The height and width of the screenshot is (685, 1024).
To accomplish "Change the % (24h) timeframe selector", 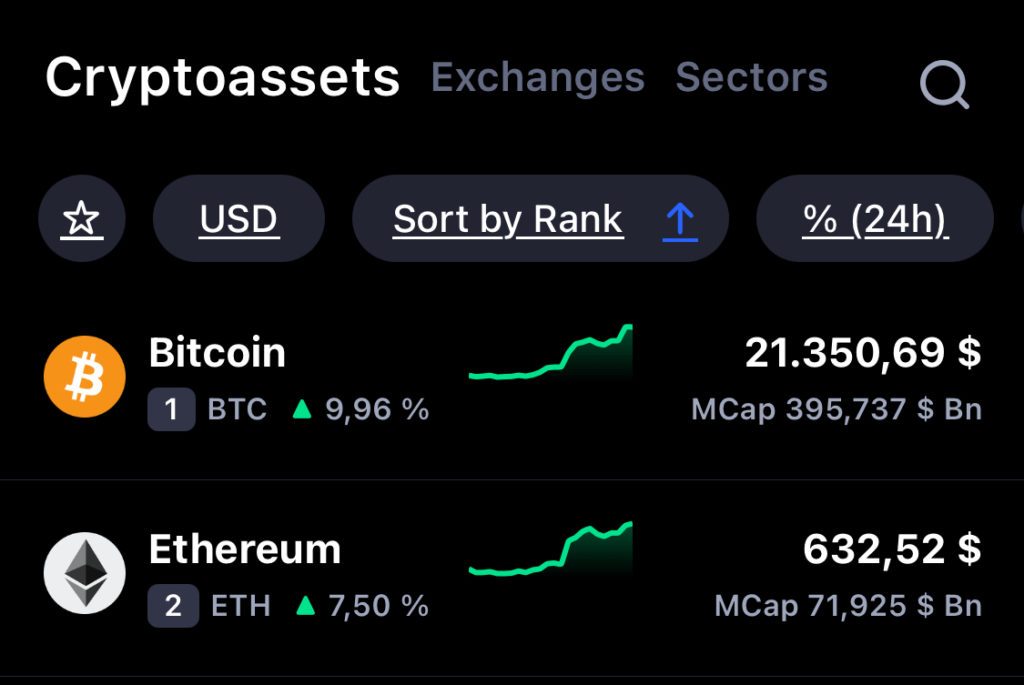I will coord(875,218).
